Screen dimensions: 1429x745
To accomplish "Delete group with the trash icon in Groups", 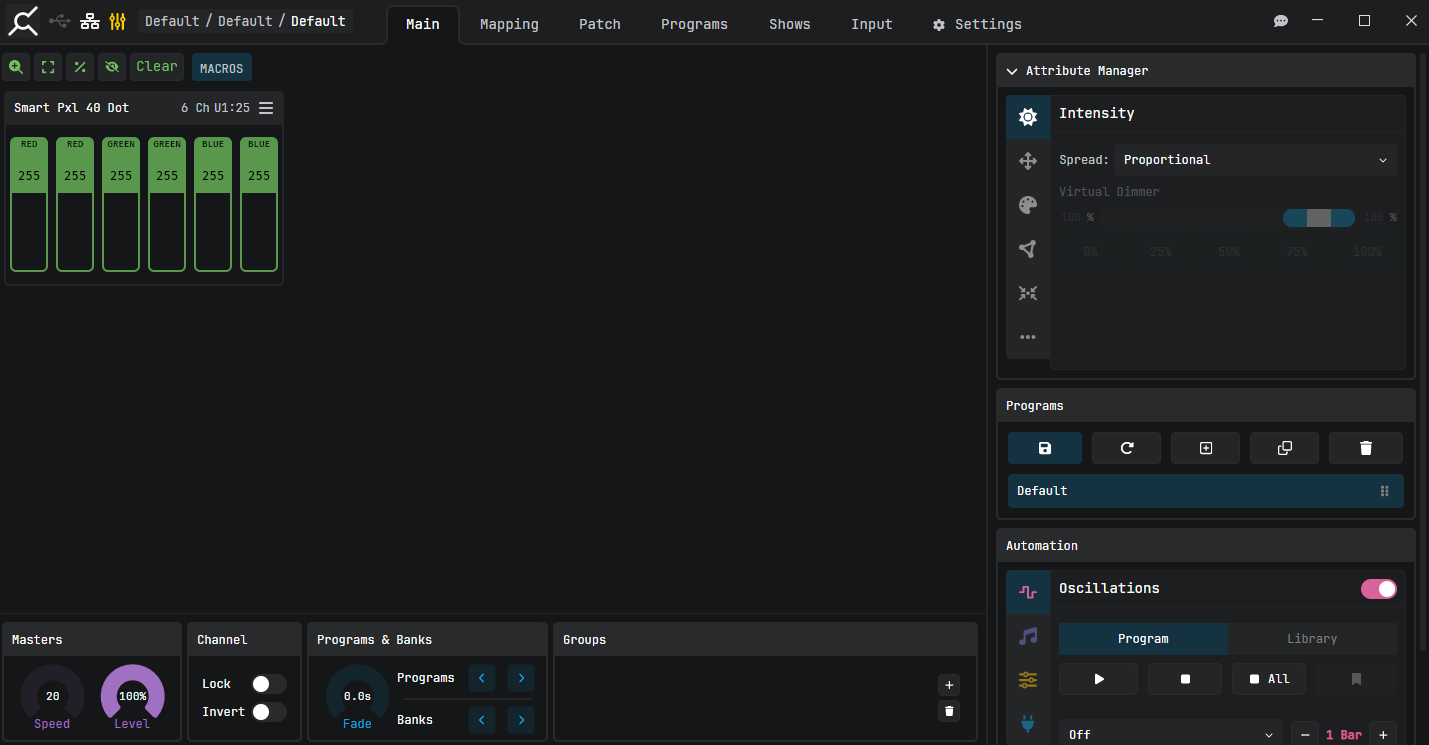I will 950,711.
